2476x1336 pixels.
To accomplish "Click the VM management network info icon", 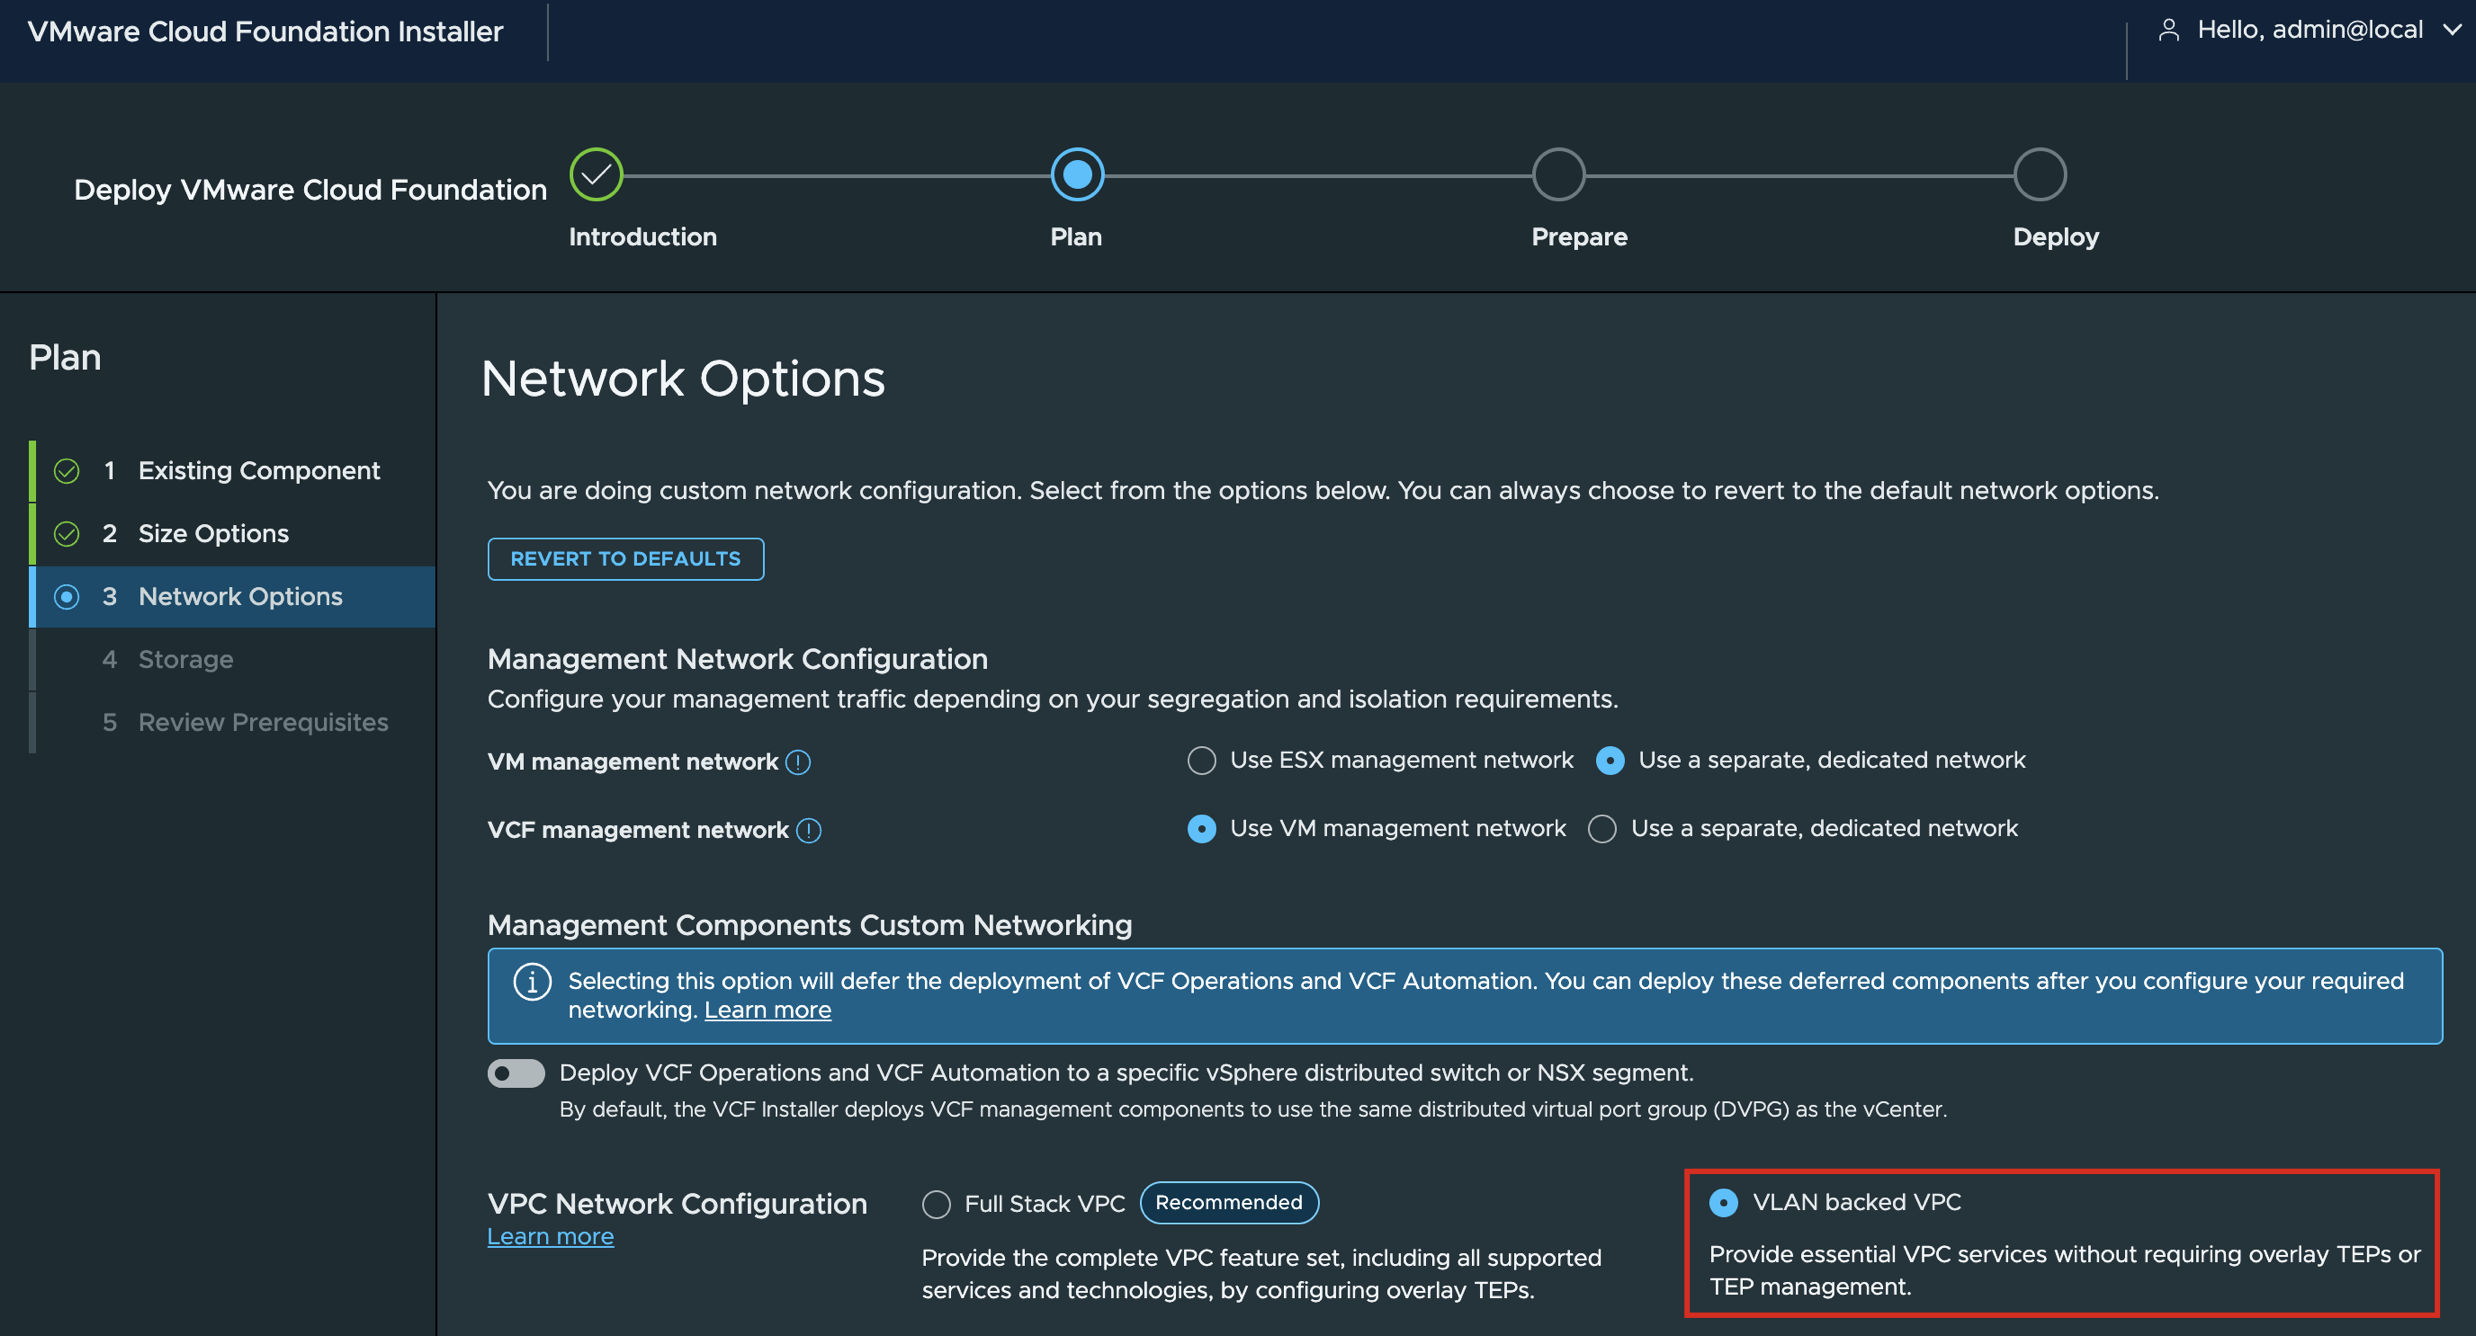I will (x=798, y=762).
